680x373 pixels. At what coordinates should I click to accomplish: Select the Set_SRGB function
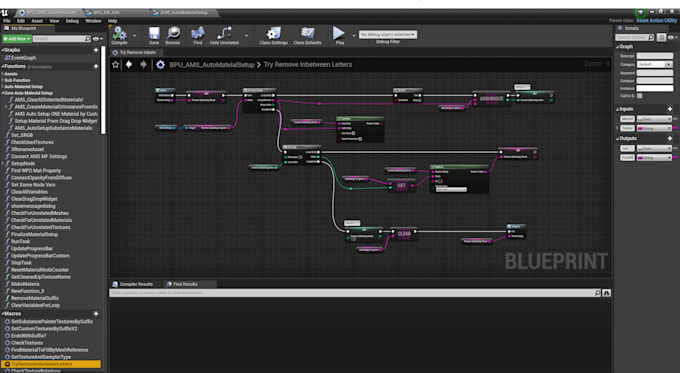pyautogui.click(x=22, y=135)
